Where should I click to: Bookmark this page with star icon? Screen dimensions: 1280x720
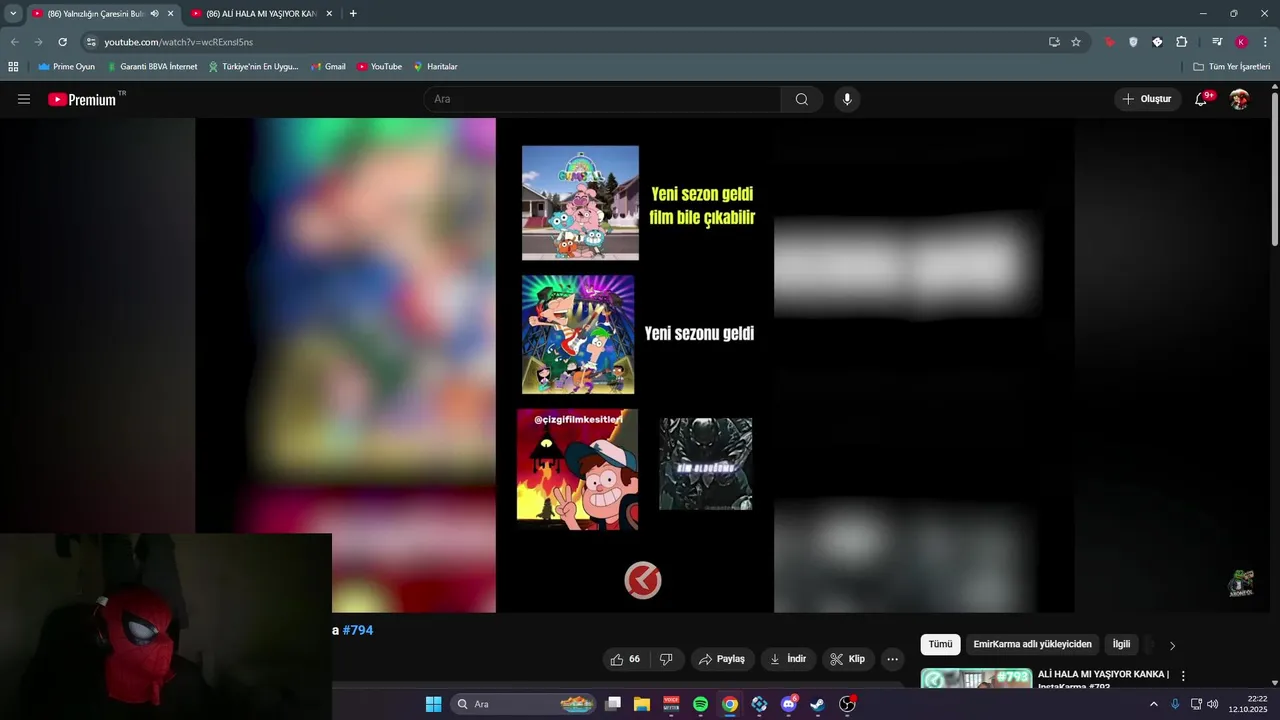1076,42
